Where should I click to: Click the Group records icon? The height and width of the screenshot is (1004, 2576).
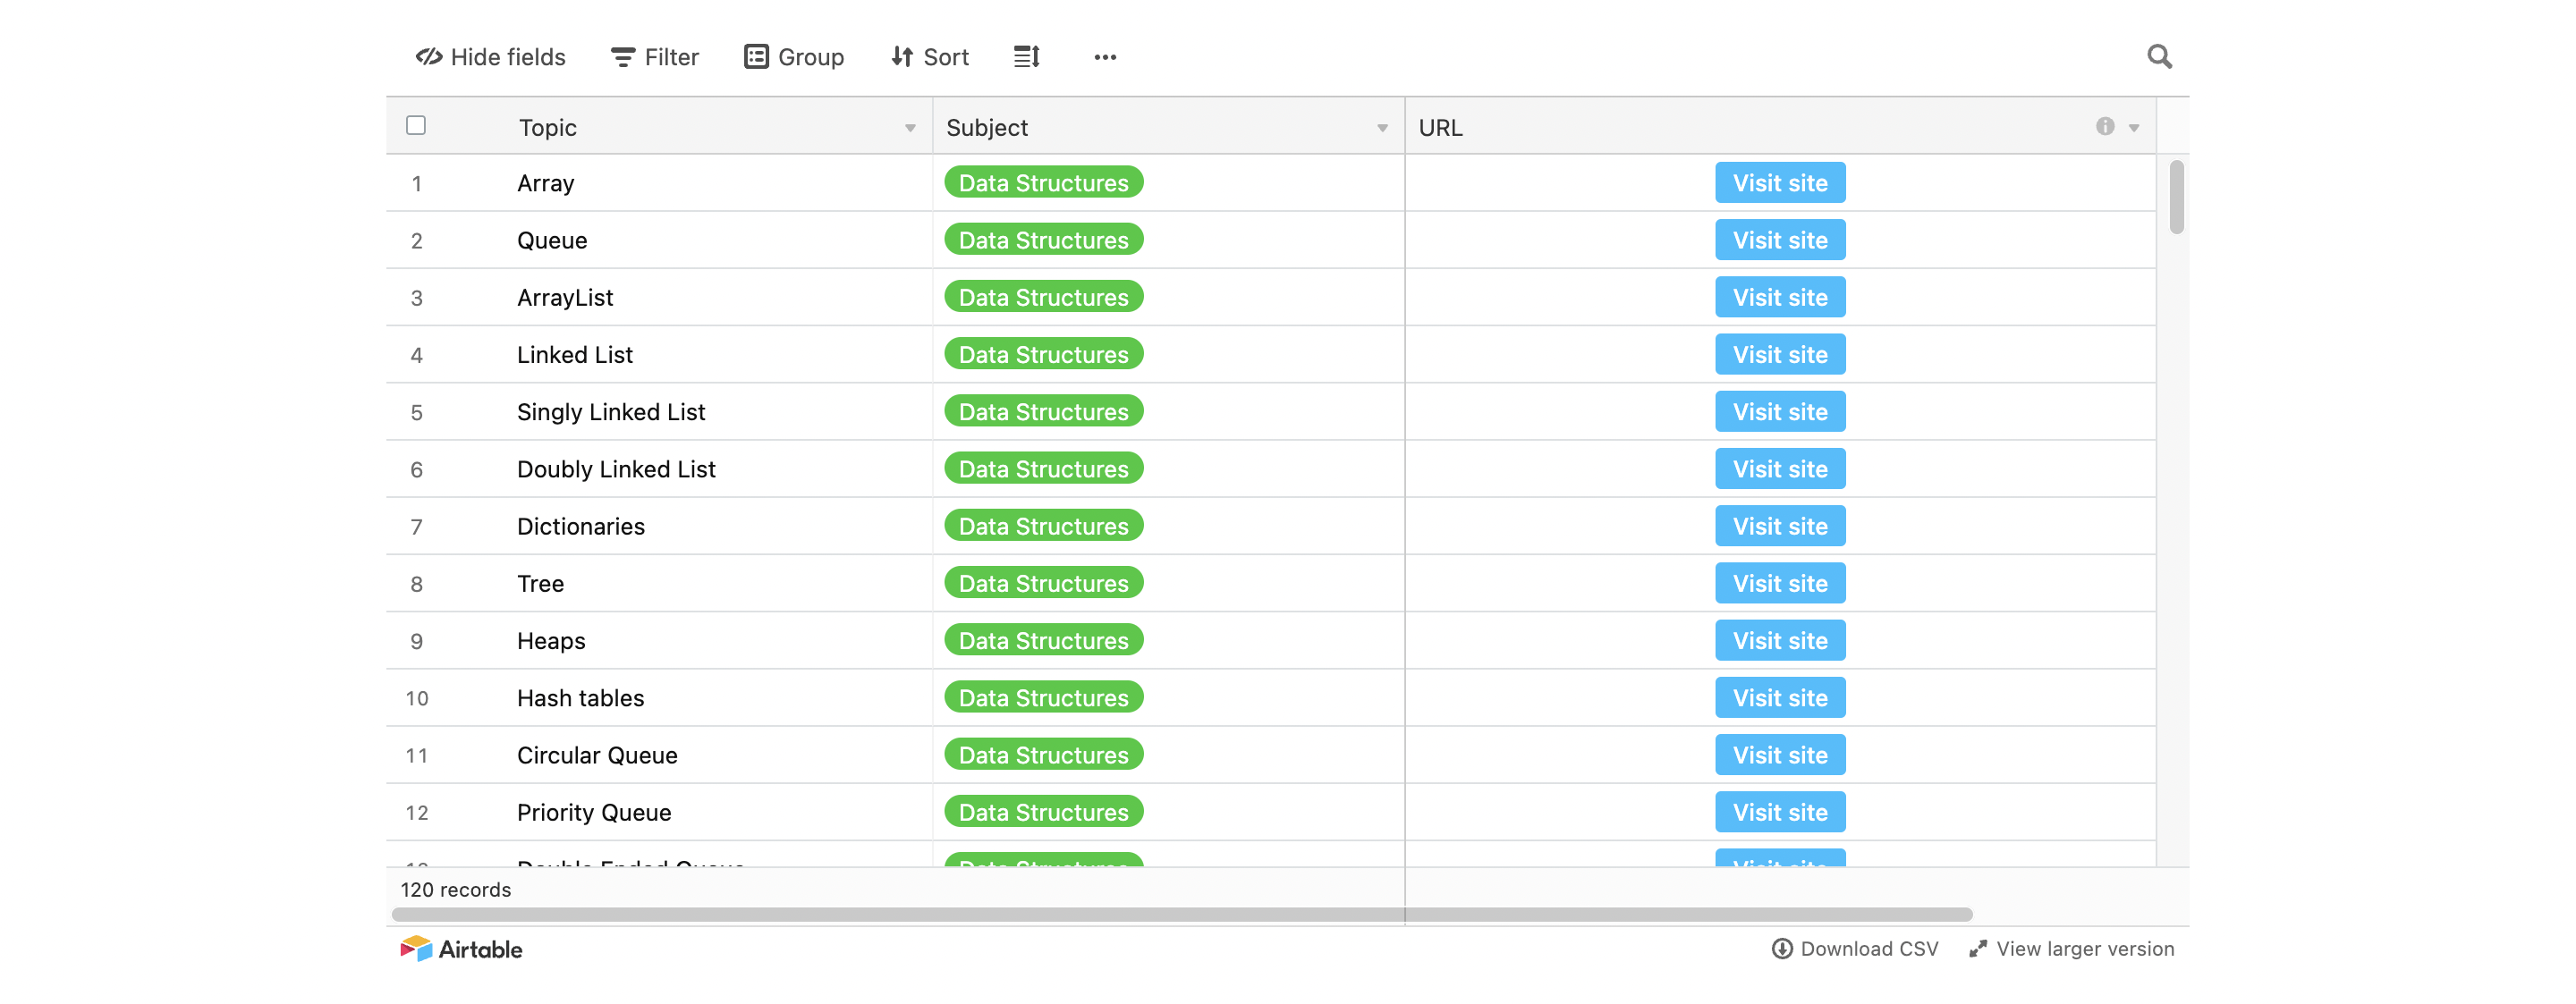point(756,57)
